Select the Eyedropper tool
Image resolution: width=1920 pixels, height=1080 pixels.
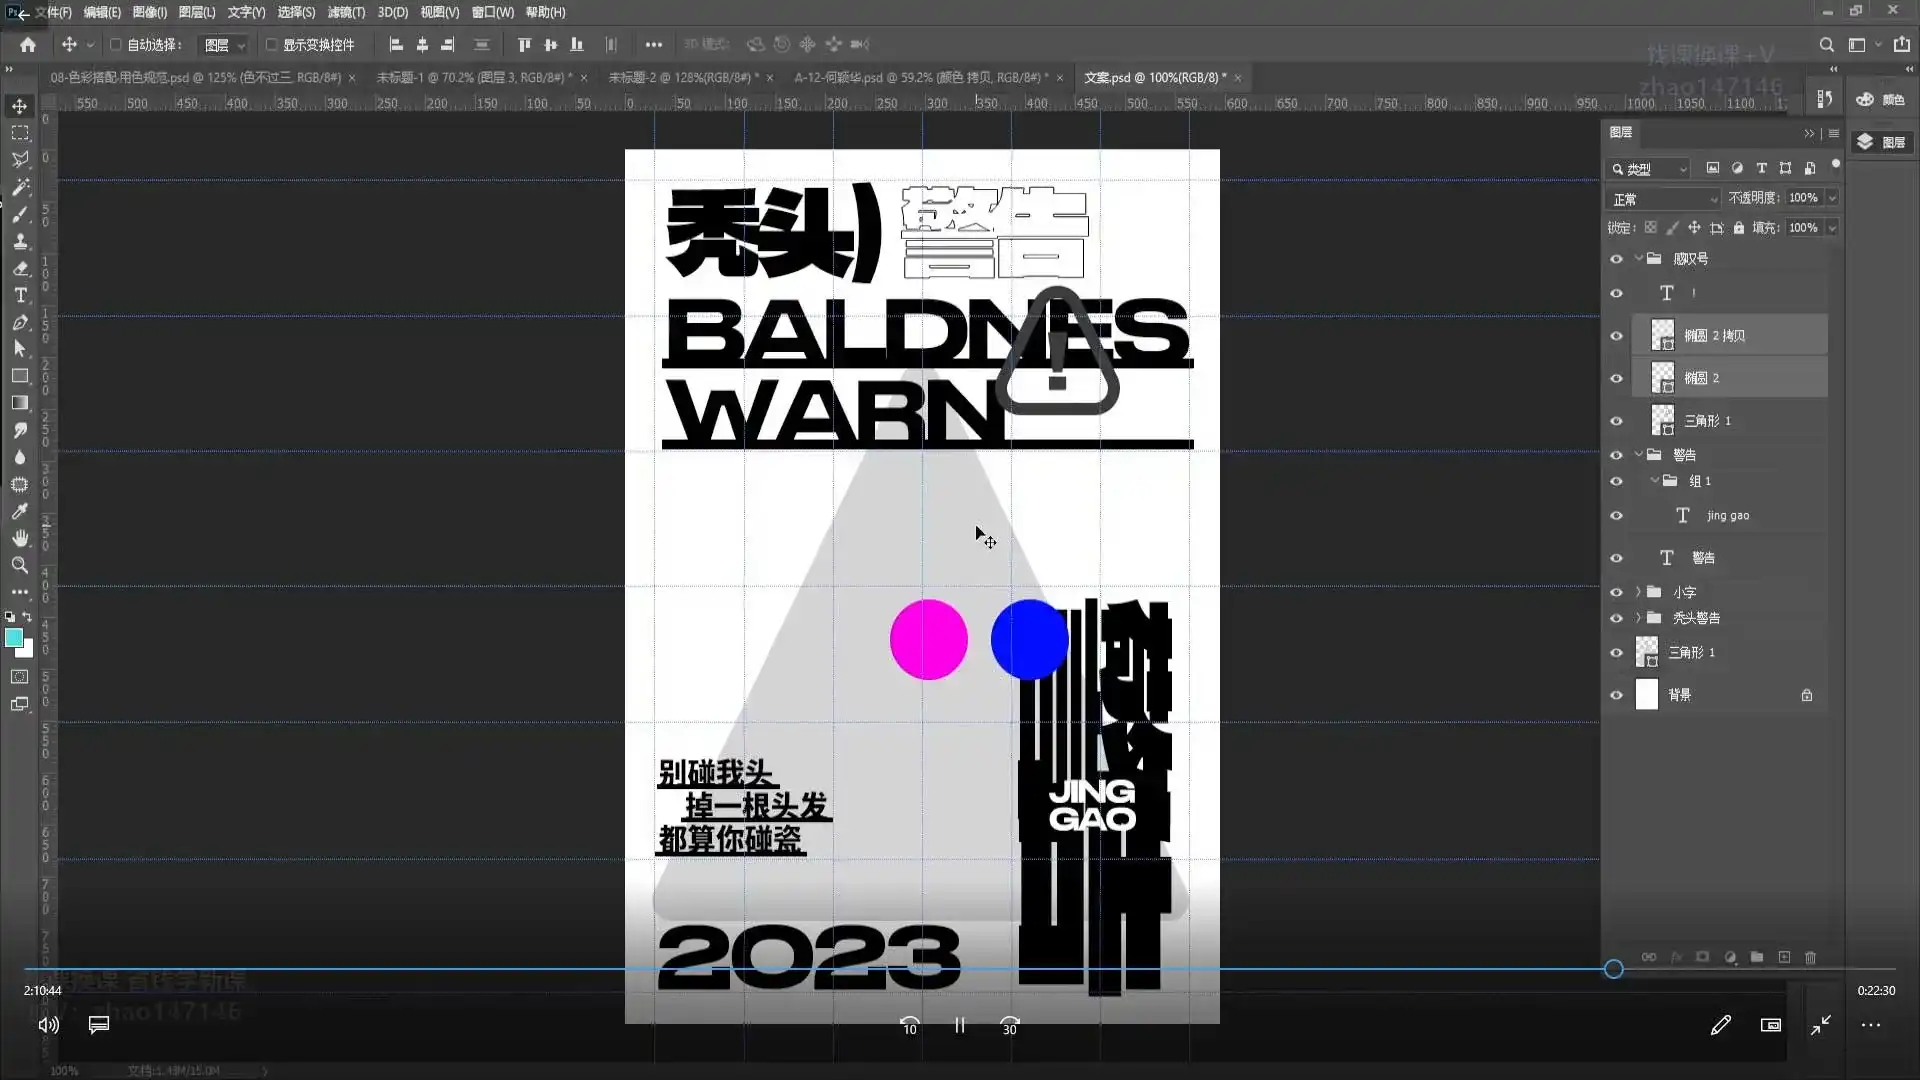(x=20, y=511)
